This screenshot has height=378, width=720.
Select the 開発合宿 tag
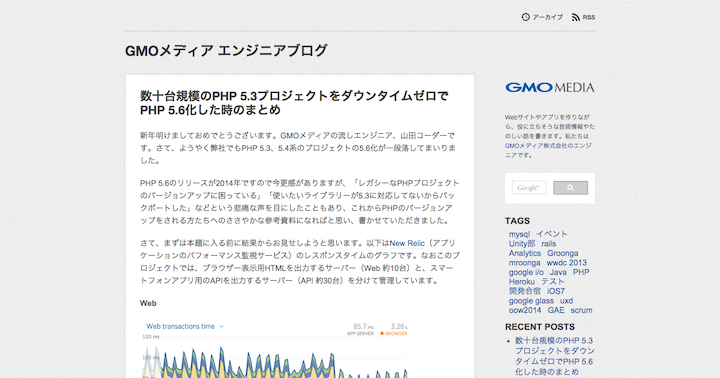coord(525,291)
